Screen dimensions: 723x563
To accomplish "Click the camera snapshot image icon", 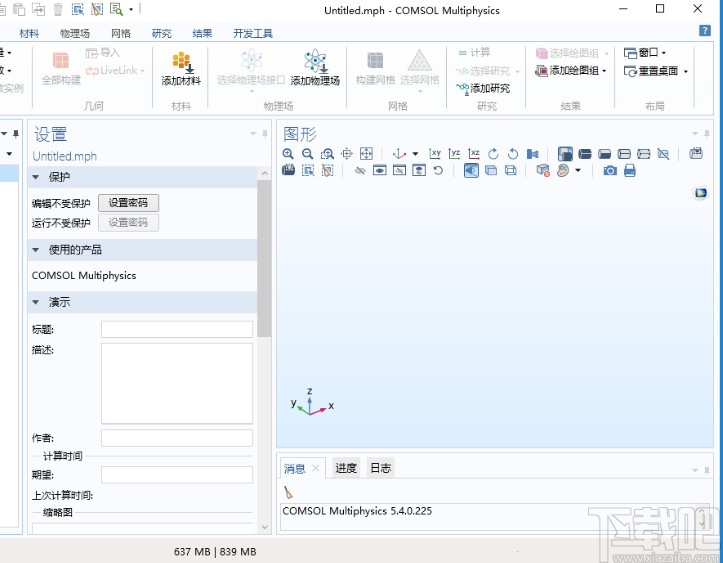I will (610, 171).
